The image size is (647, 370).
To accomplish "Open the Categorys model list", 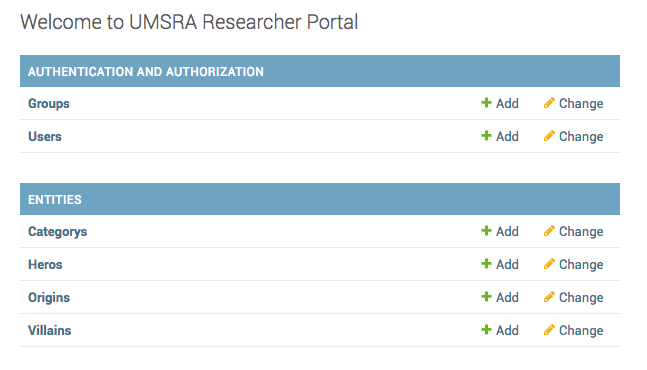I will click(57, 232).
